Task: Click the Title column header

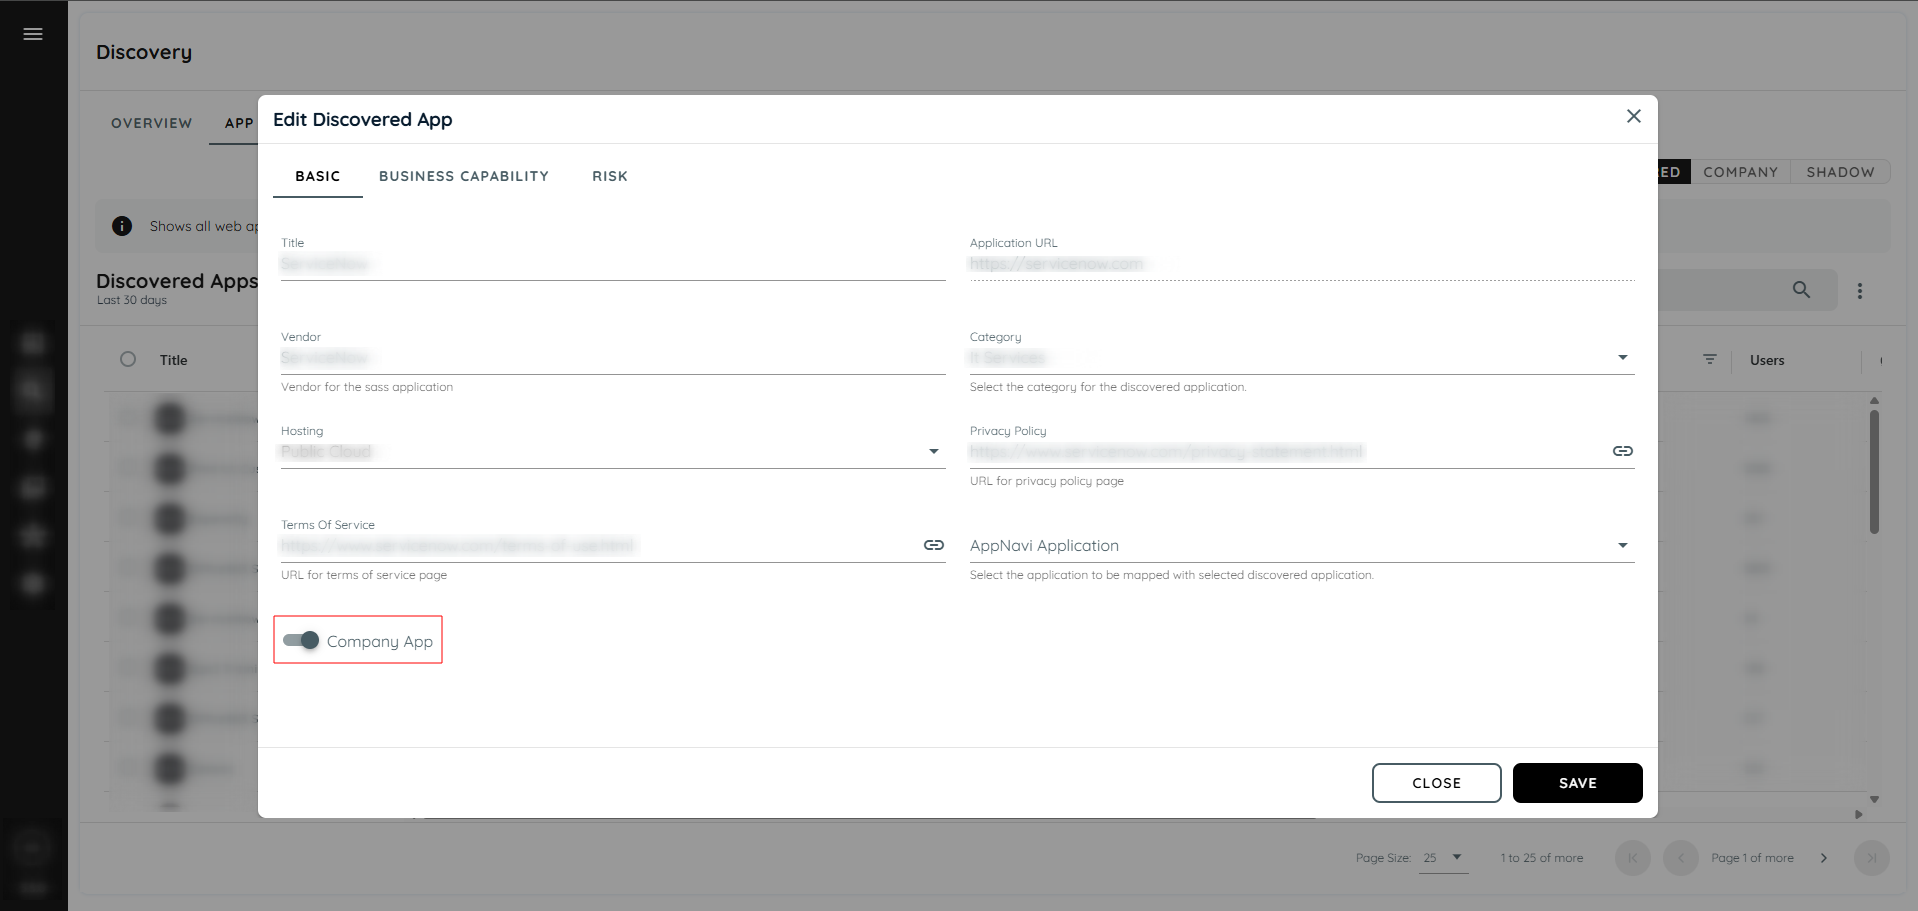Action: pos(174,361)
